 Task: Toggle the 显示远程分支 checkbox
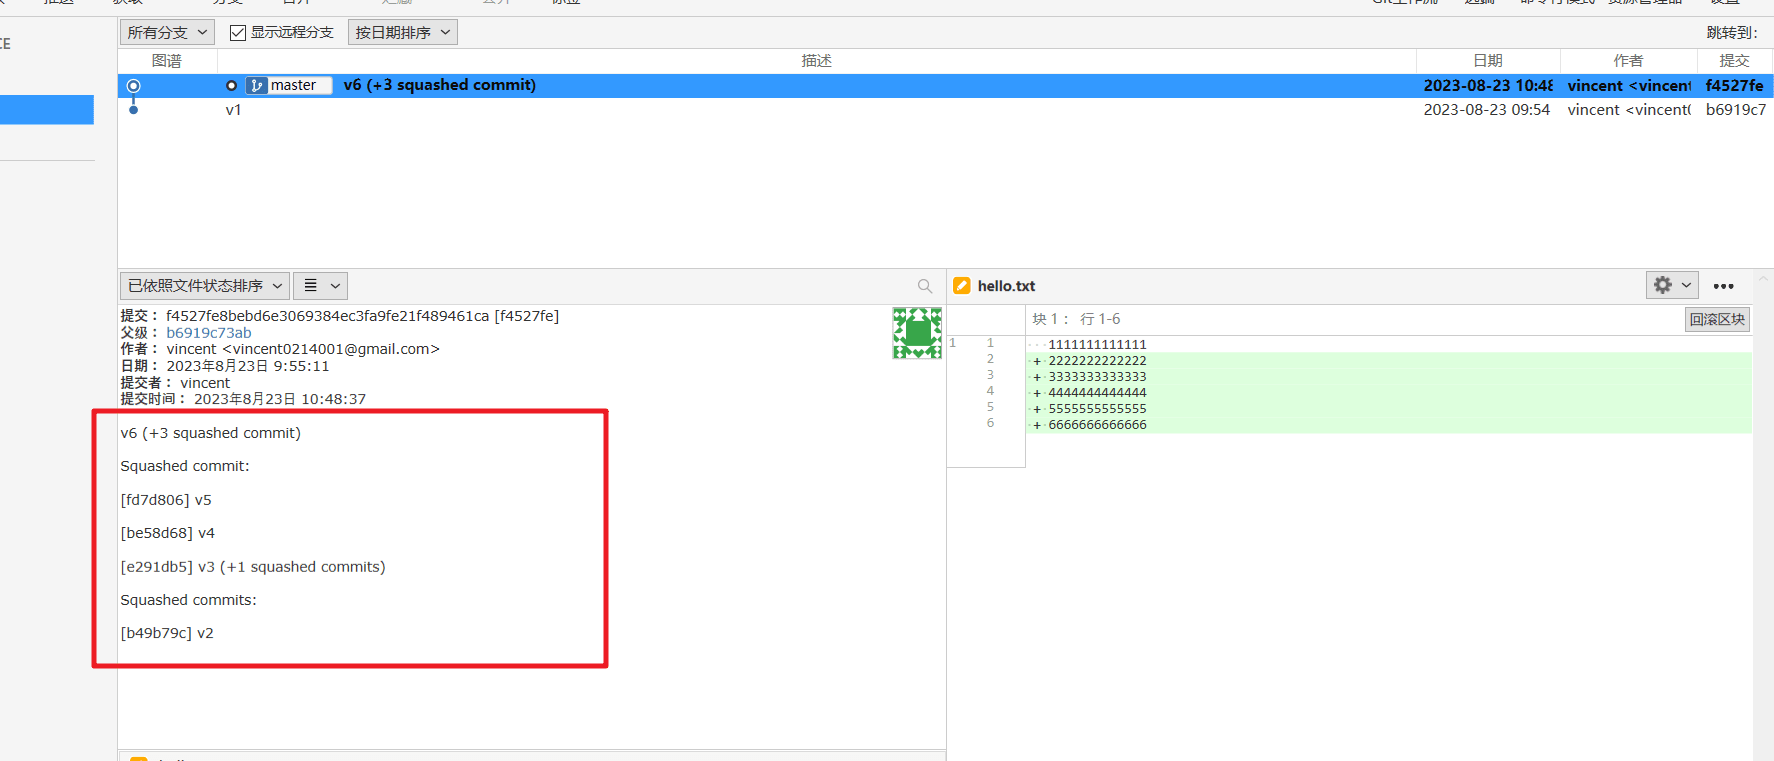pyautogui.click(x=238, y=33)
